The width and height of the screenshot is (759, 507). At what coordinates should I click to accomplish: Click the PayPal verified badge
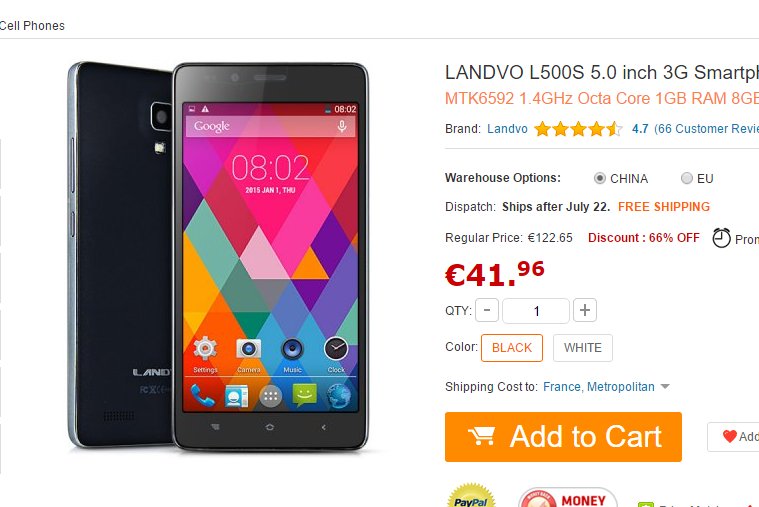click(x=471, y=496)
